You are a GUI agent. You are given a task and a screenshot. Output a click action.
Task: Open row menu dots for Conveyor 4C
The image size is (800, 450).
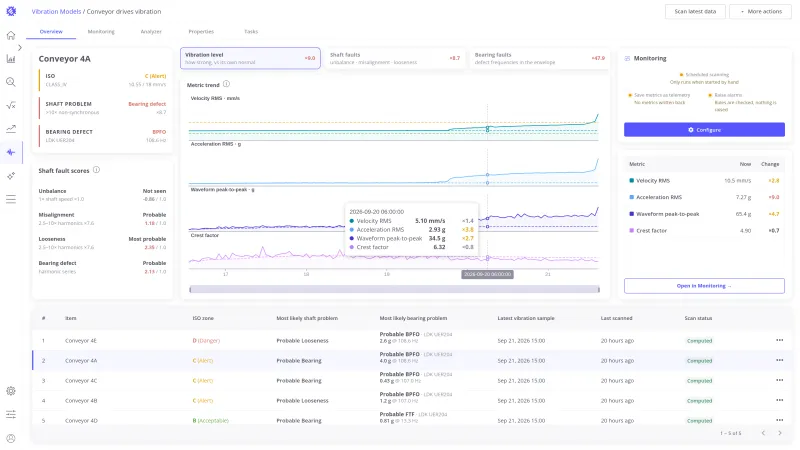coord(779,380)
